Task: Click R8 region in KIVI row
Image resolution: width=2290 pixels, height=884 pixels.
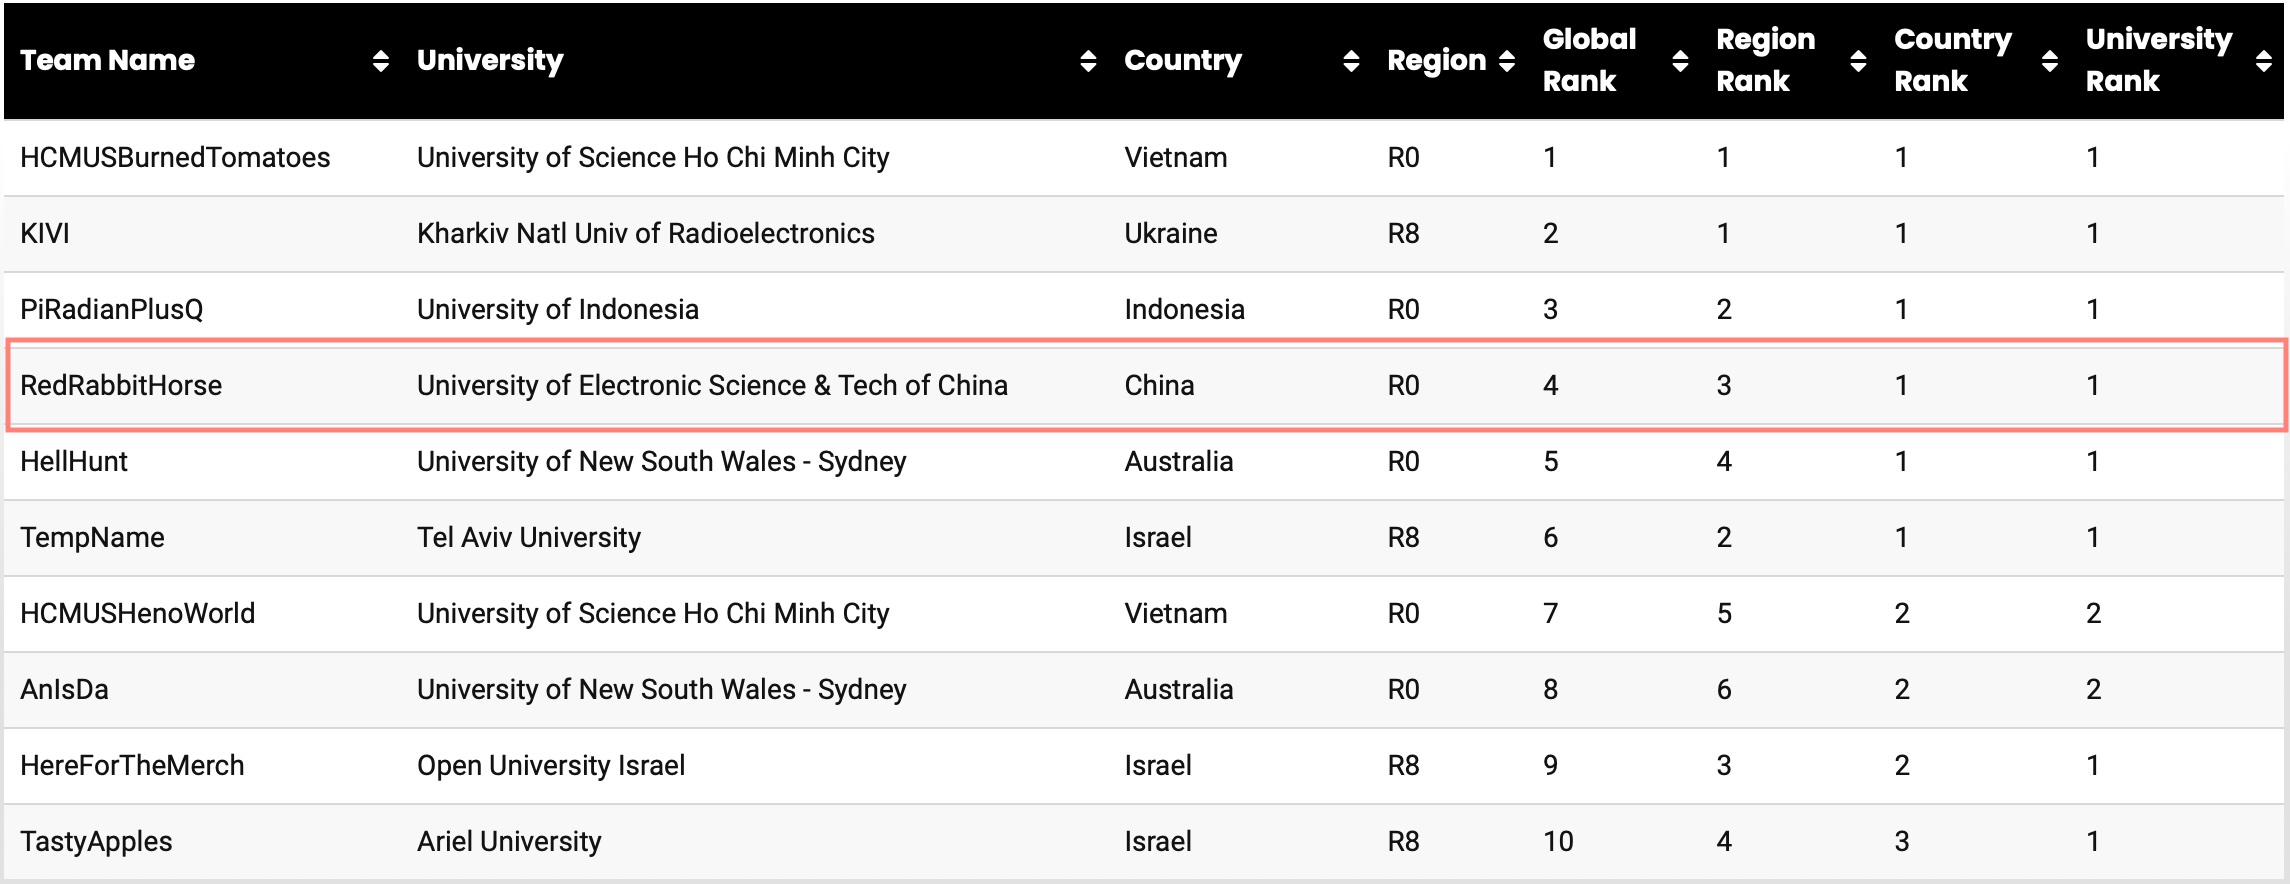Action: [x=1404, y=234]
